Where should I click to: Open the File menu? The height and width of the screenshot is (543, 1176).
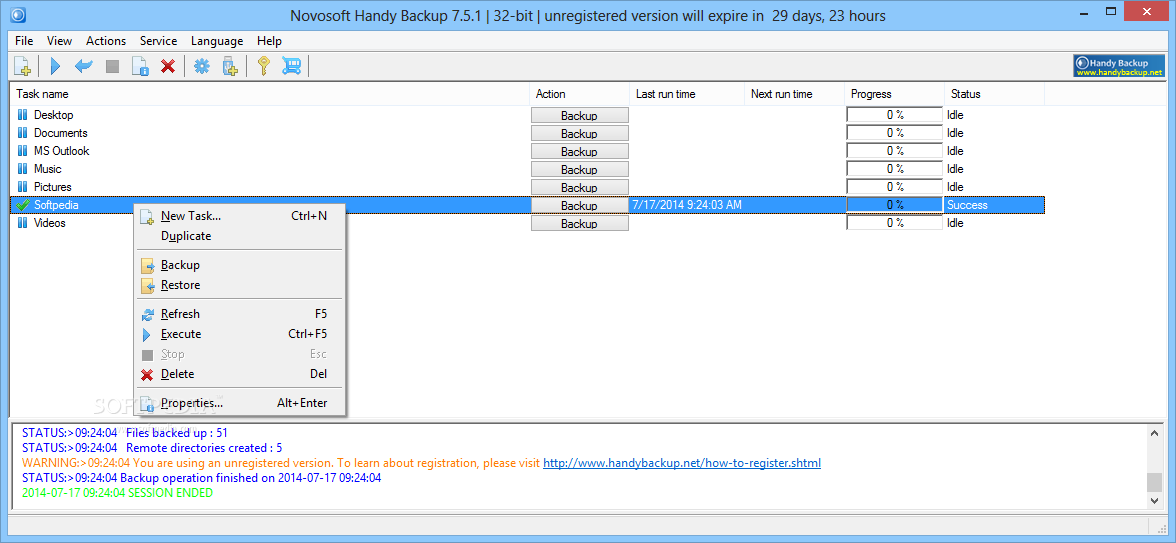coord(24,41)
